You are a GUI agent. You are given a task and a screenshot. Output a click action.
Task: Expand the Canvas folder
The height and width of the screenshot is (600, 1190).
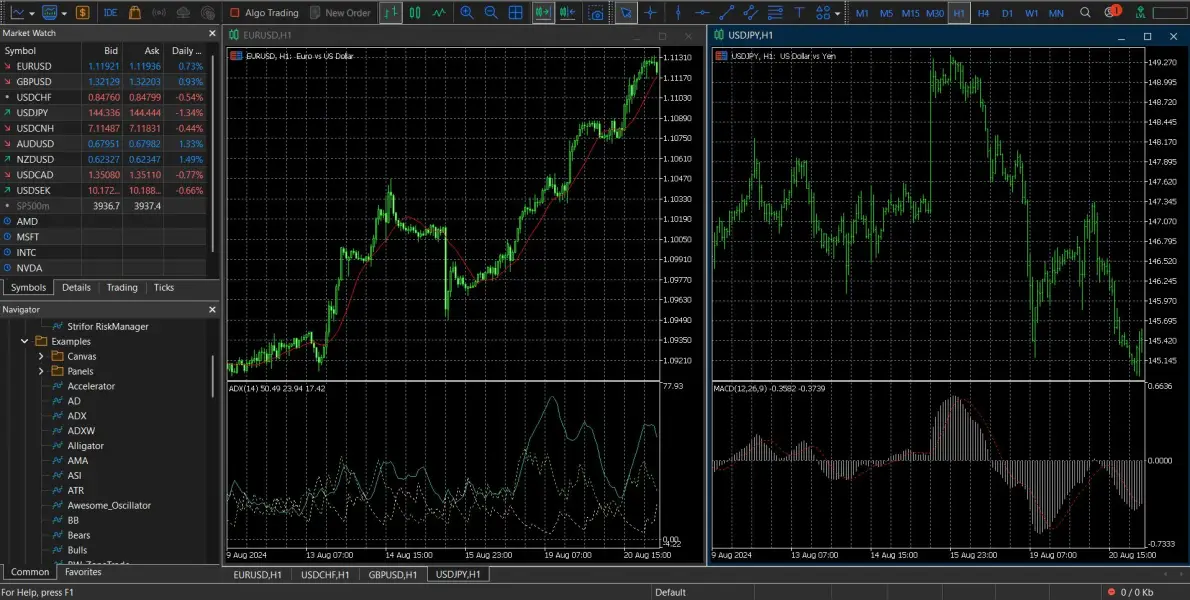pyautogui.click(x=41, y=356)
